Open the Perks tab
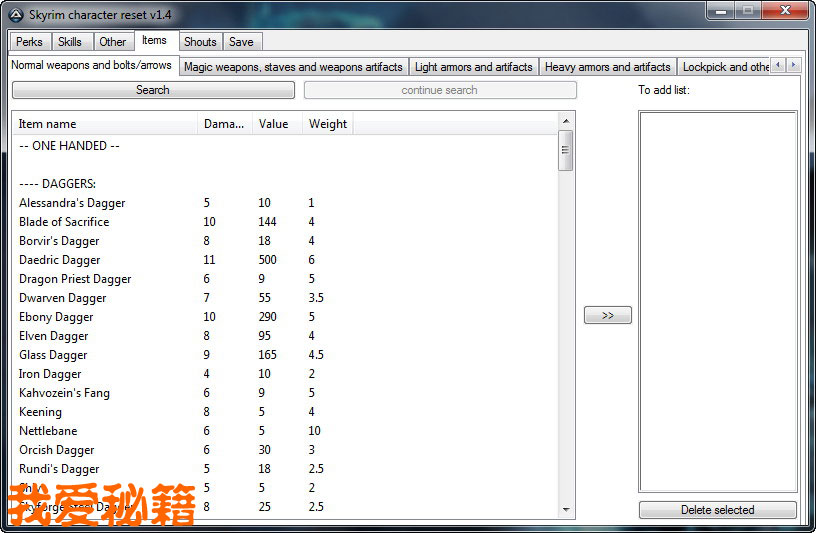Screen dimensions: 816x533 pos(29,42)
